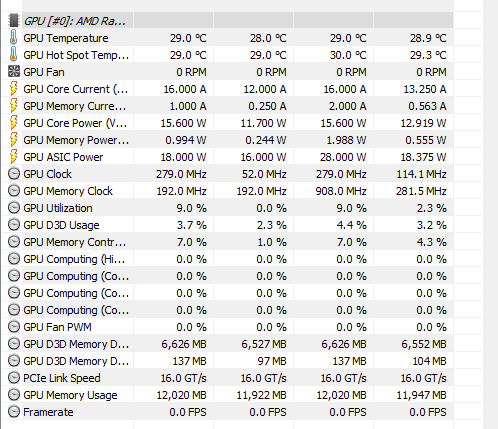
Task: Click the fan icon next to GPU Fan
Action: [x=14, y=72]
